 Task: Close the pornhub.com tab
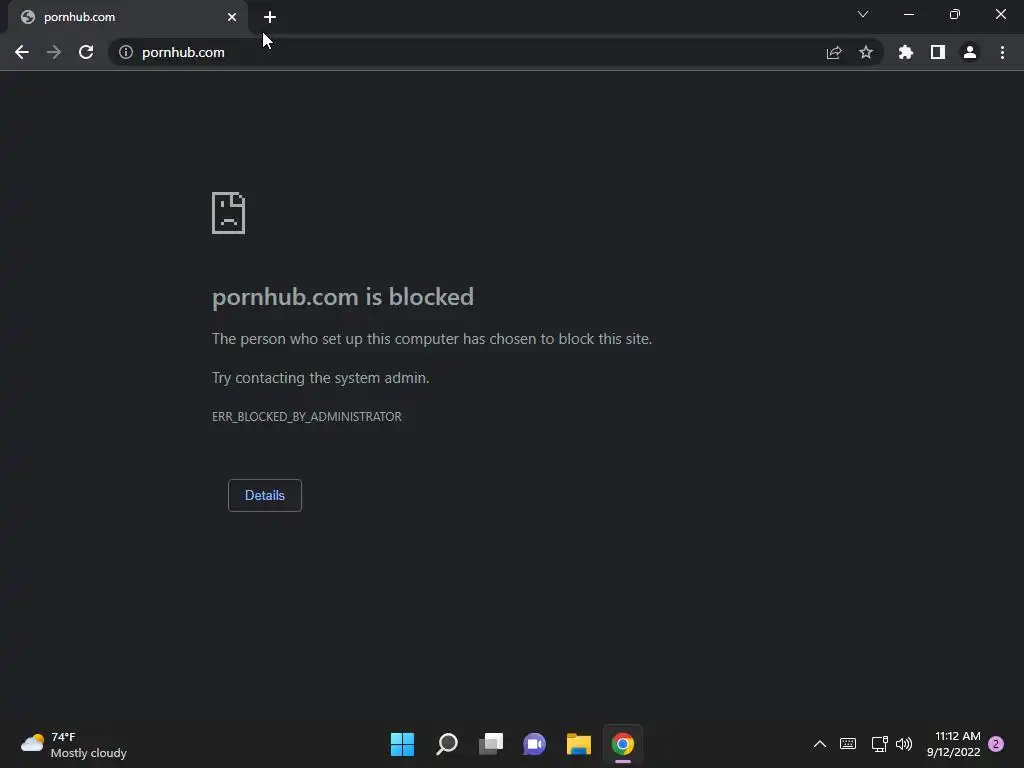(x=232, y=17)
